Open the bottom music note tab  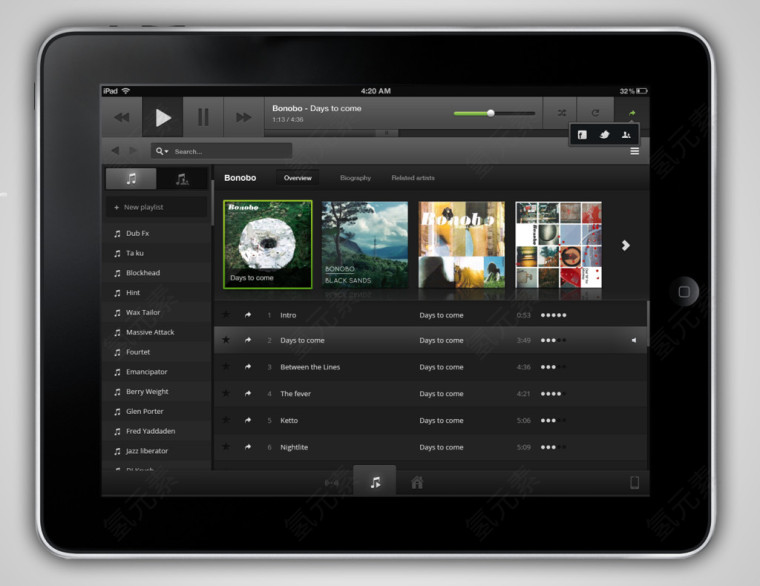point(375,482)
